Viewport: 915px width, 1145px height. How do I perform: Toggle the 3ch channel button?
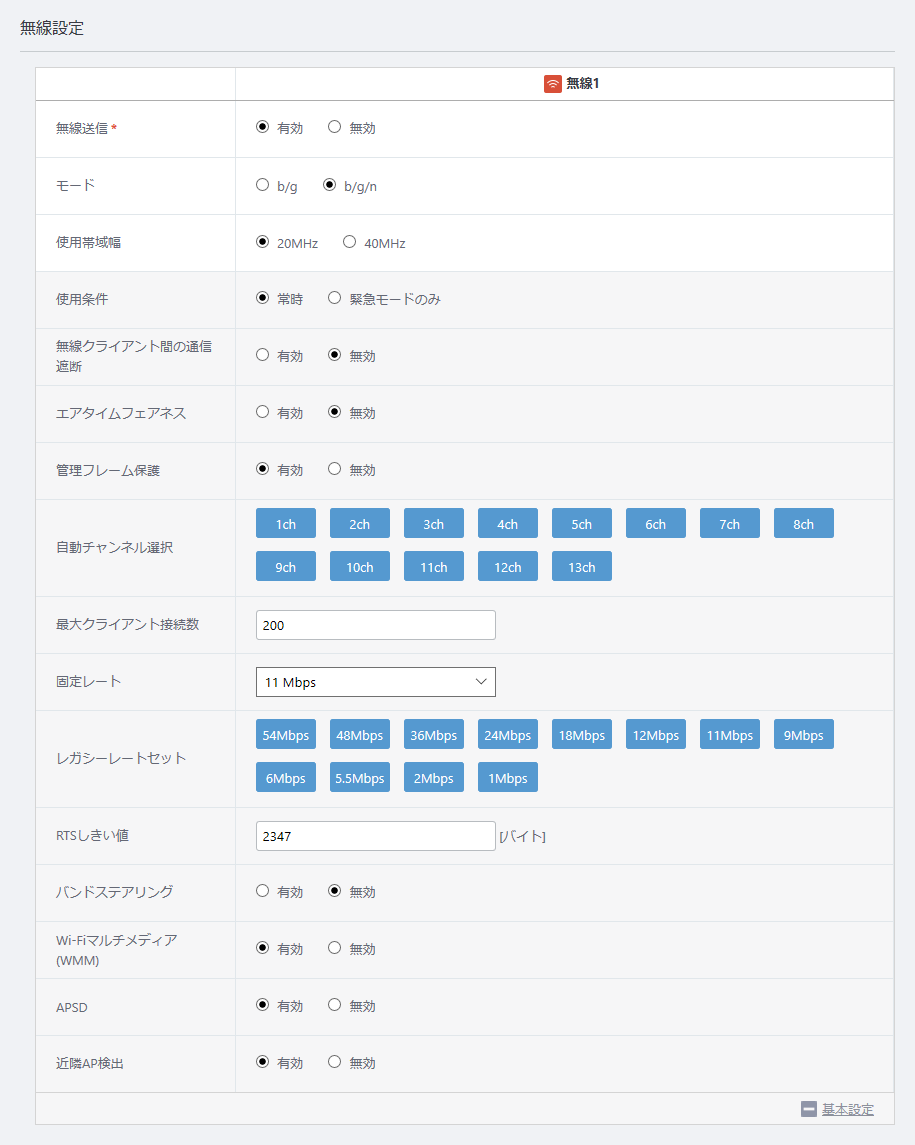434,524
